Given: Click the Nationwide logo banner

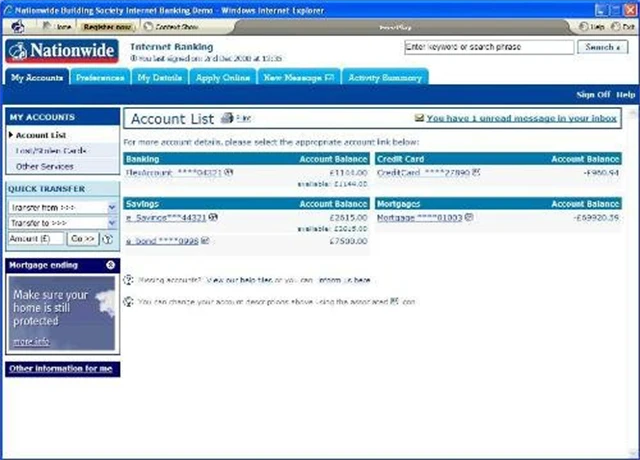Looking at the screenshot, I should coord(62,51).
